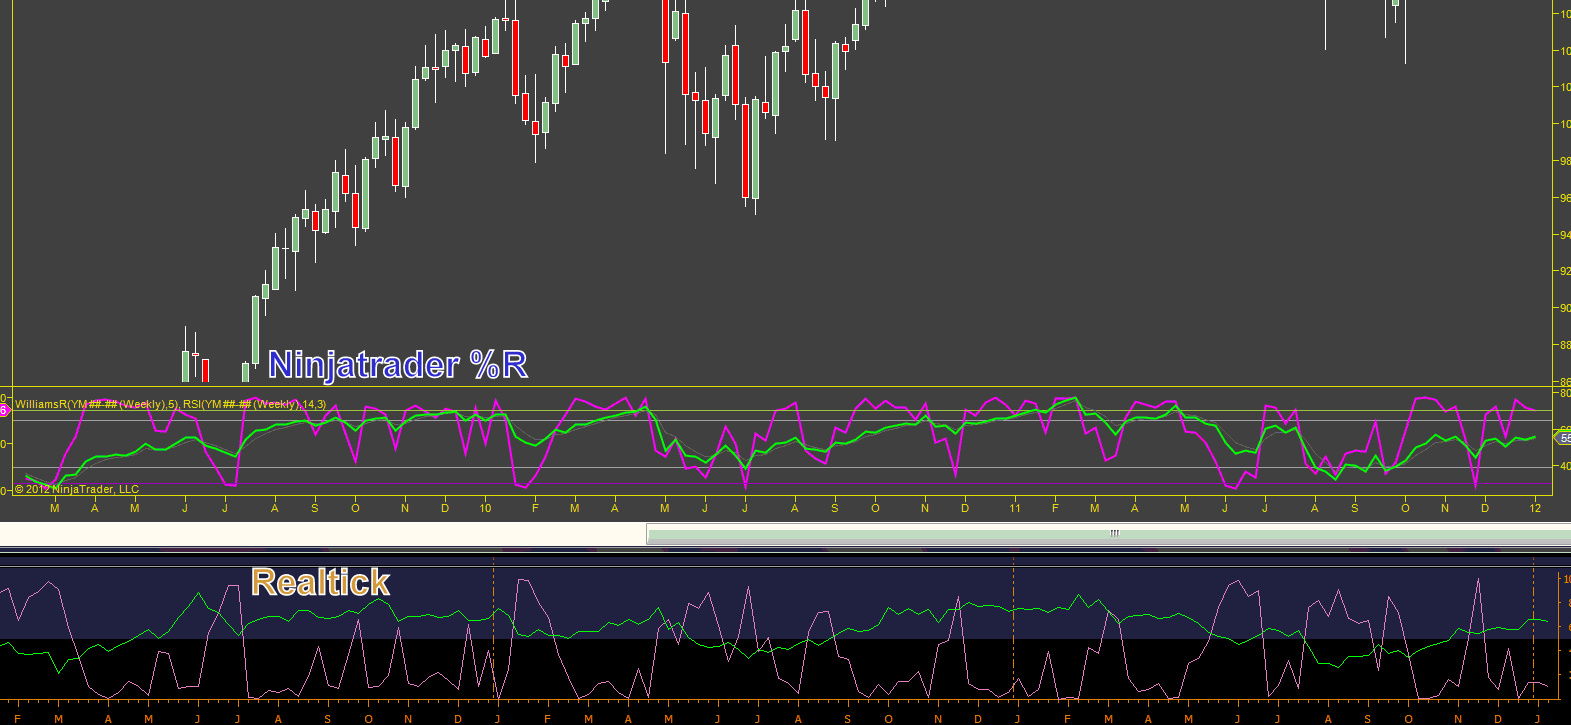The width and height of the screenshot is (1571, 725).
Task: Click the © 2012 NinjaTrader, LLC copyright text
Action: (x=77, y=489)
